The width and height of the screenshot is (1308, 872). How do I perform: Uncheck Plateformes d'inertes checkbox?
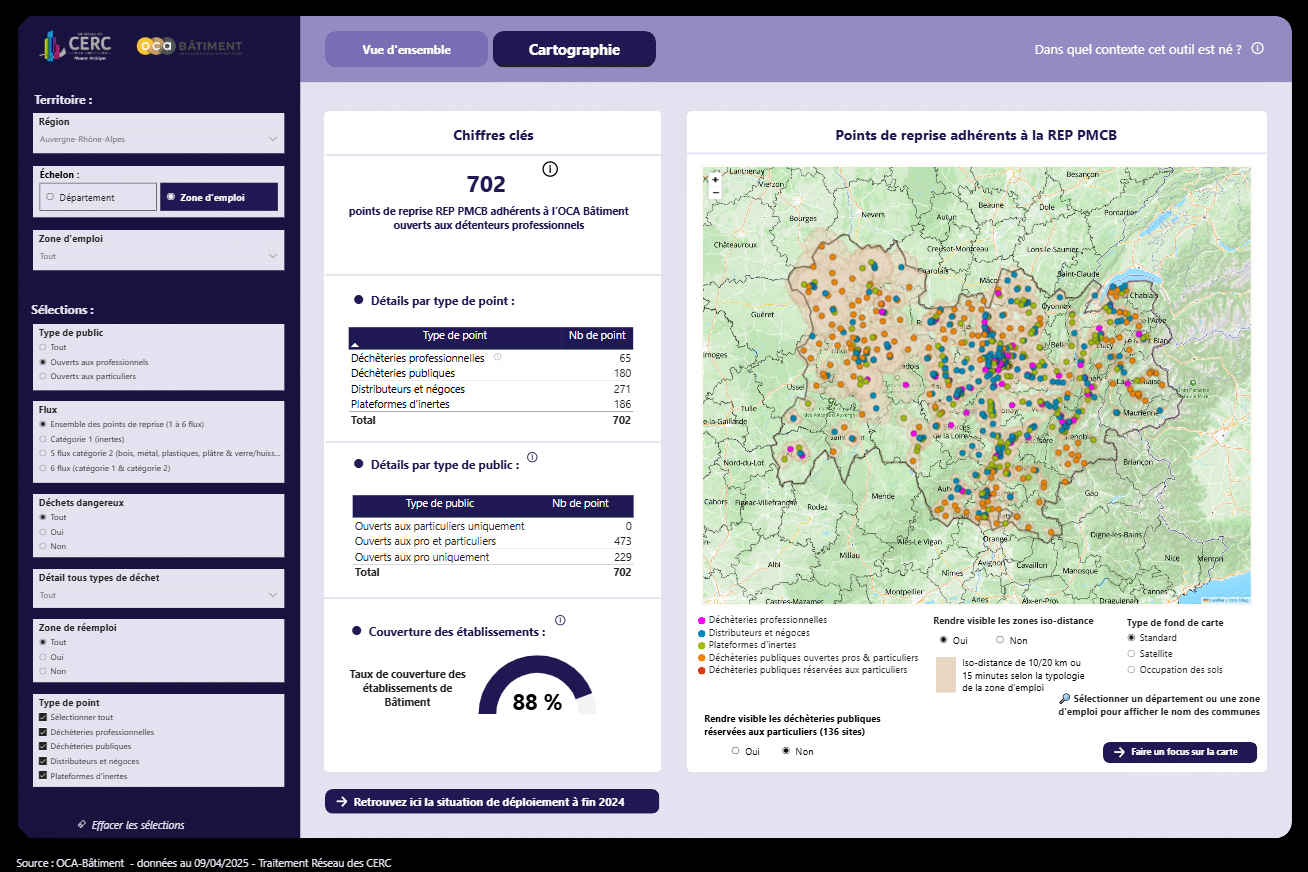coord(42,776)
